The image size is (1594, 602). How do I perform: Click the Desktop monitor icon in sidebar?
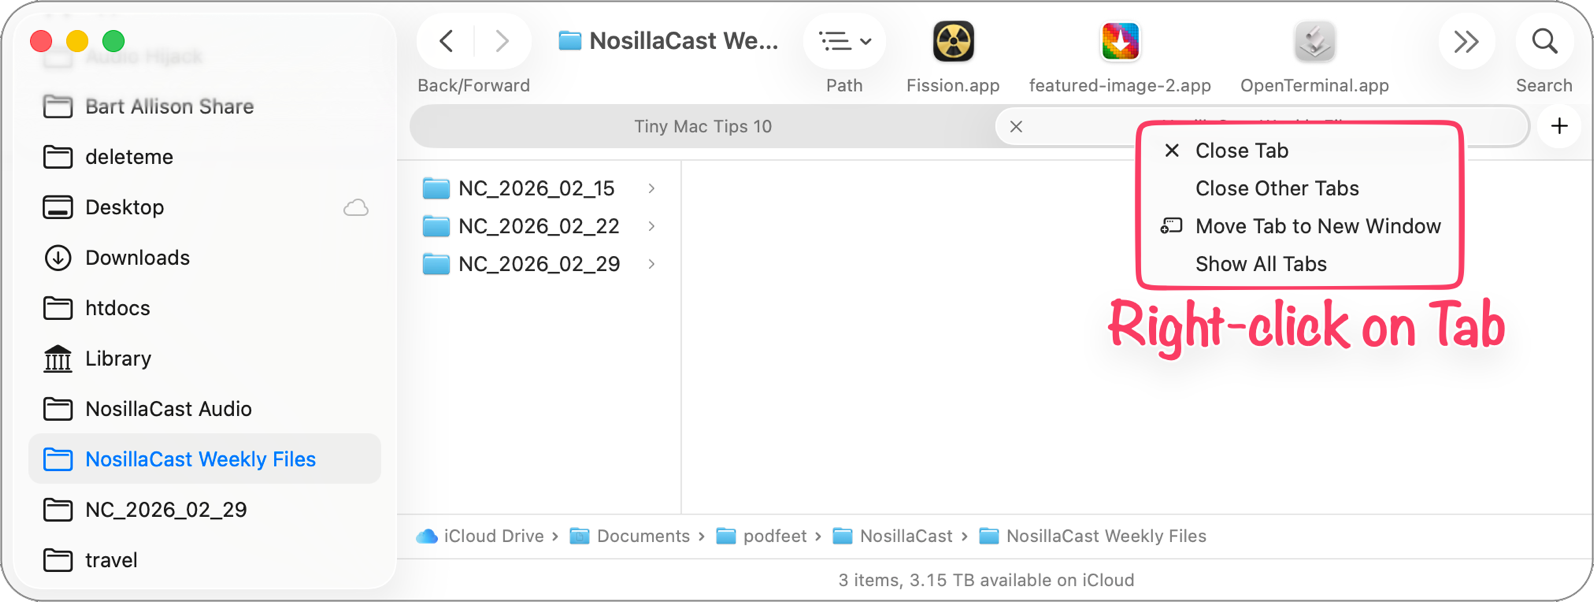pos(58,207)
